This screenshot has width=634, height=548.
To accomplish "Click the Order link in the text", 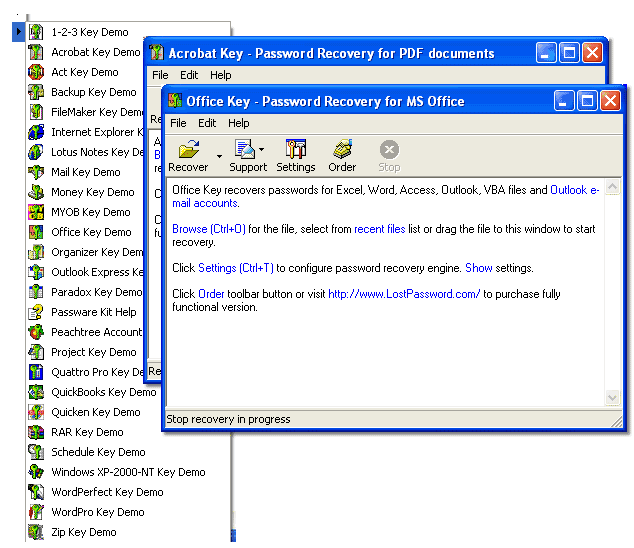I will pos(211,294).
